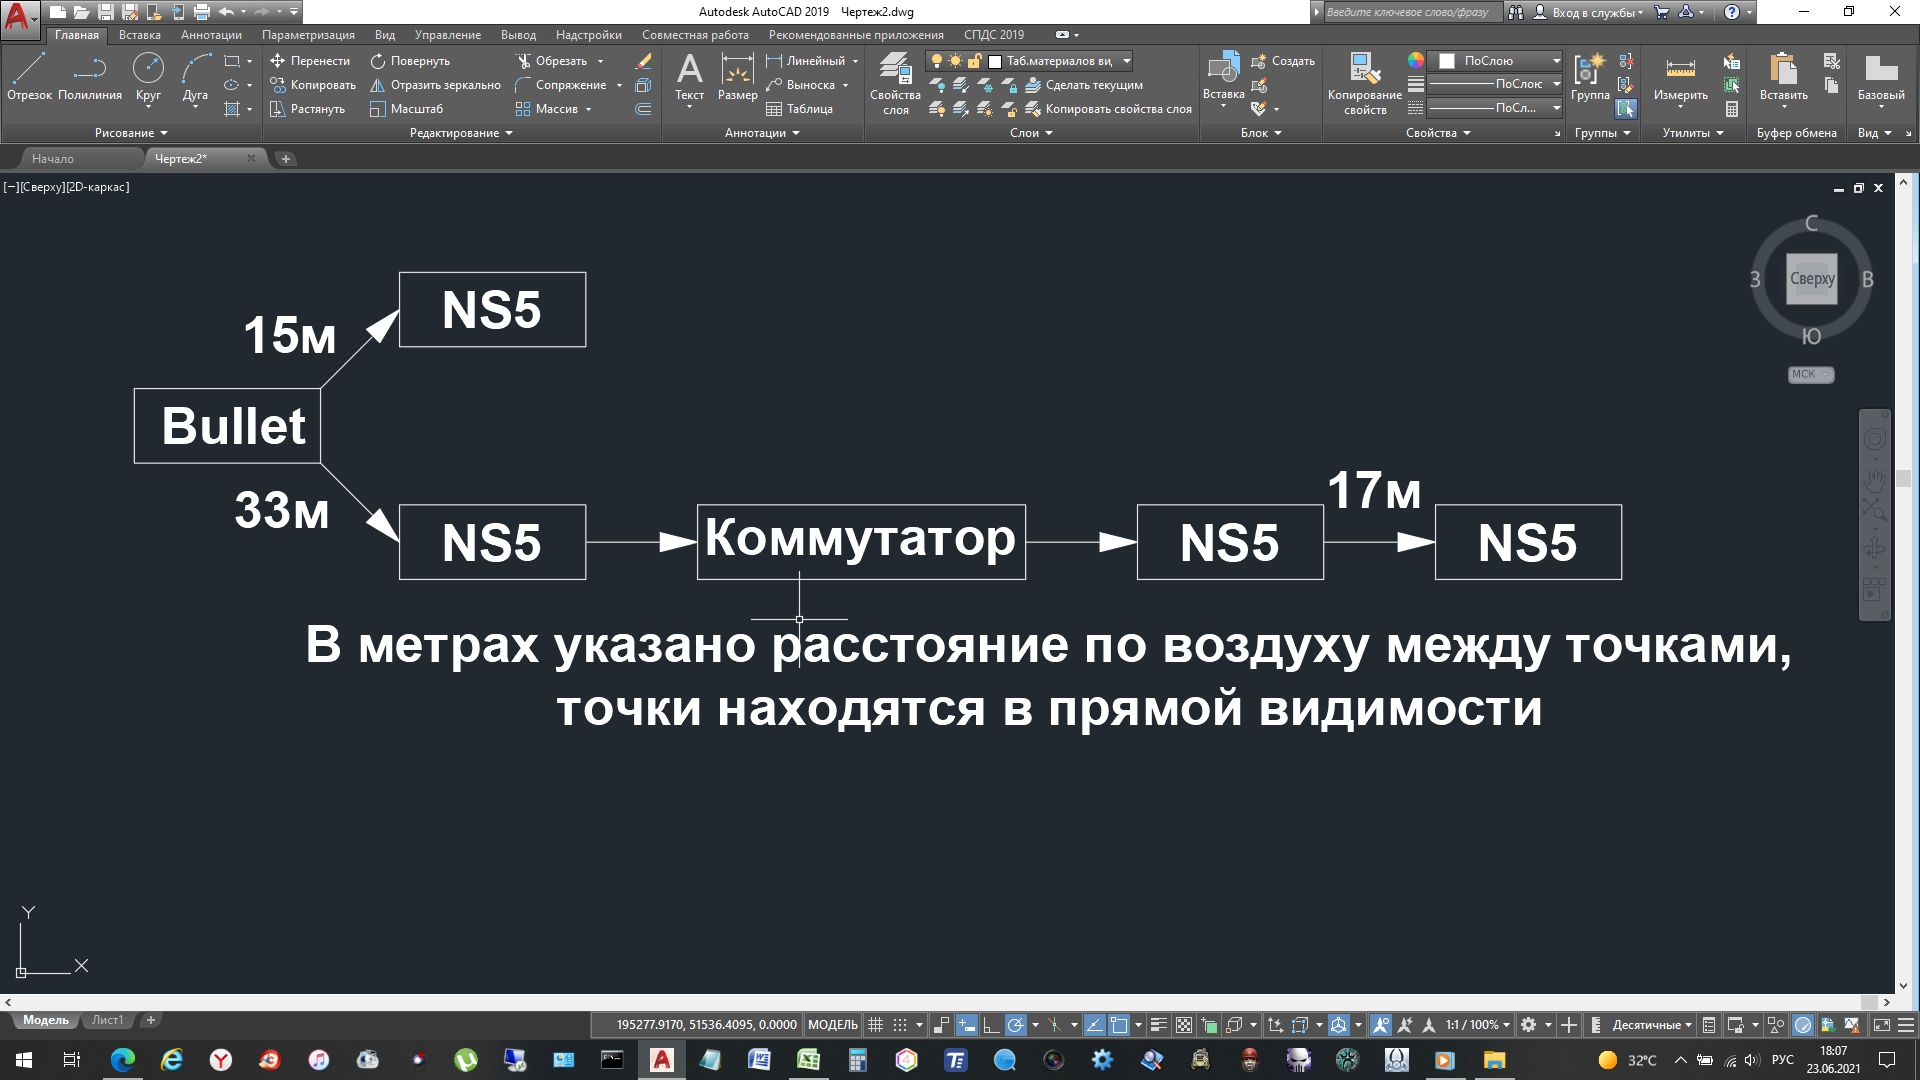Viewport: 1920px width, 1080px height.
Task: Click Создать block button
Action: [x=1283, y=61]
